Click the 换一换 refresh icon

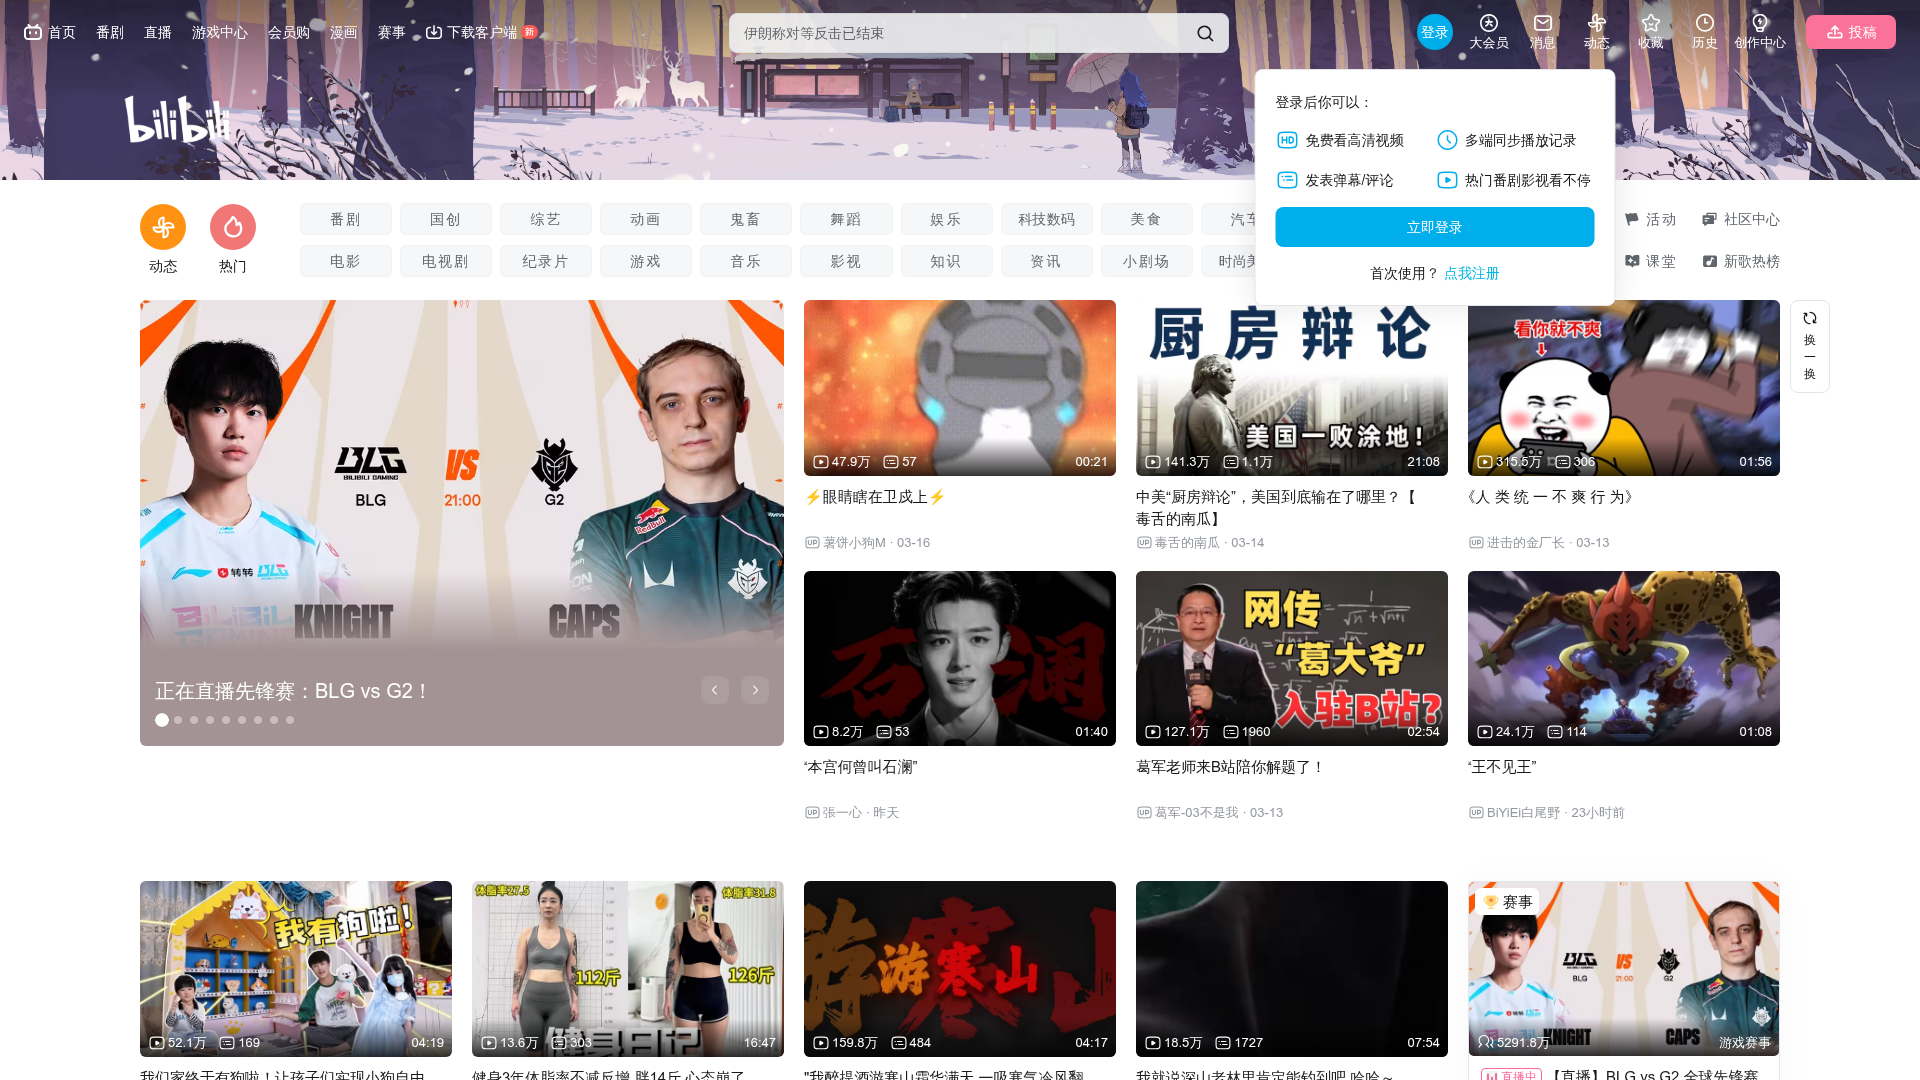coord(1810,318)
